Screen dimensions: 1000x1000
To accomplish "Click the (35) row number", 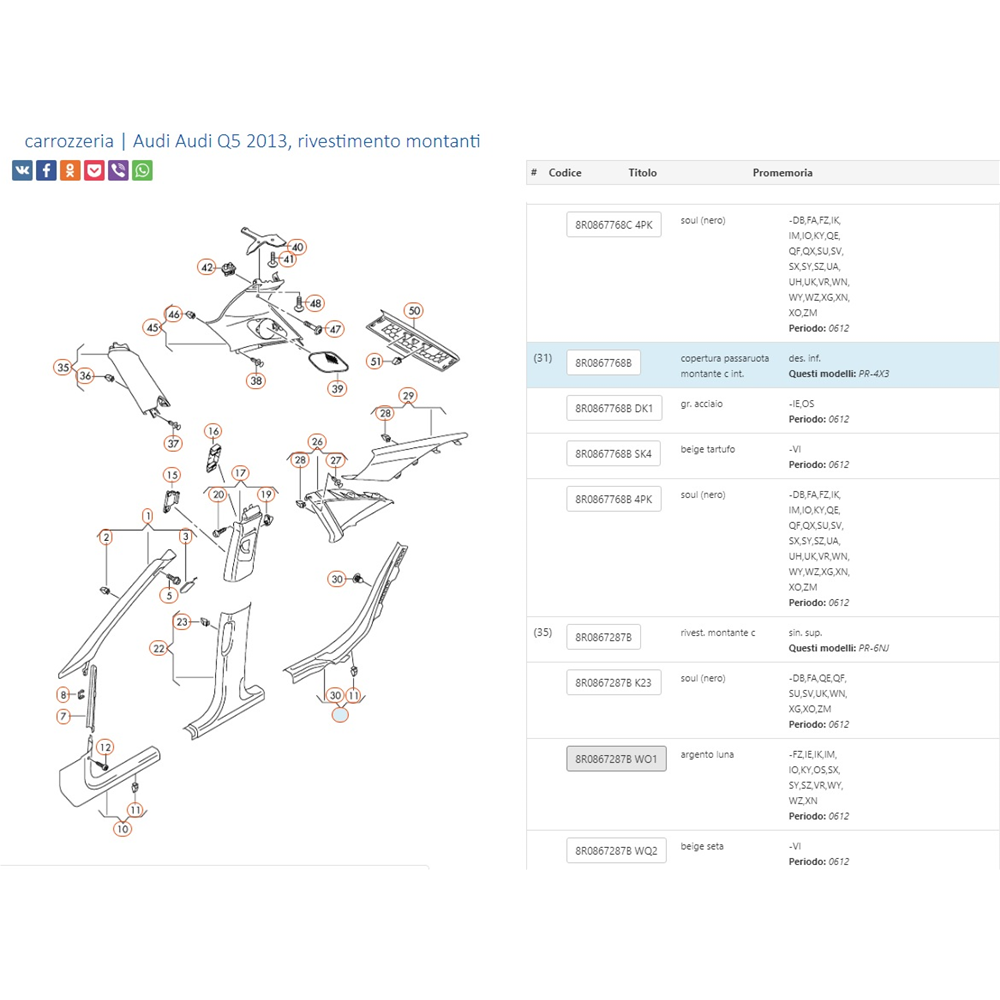I will pyautogui.click(x=543, y=632).
